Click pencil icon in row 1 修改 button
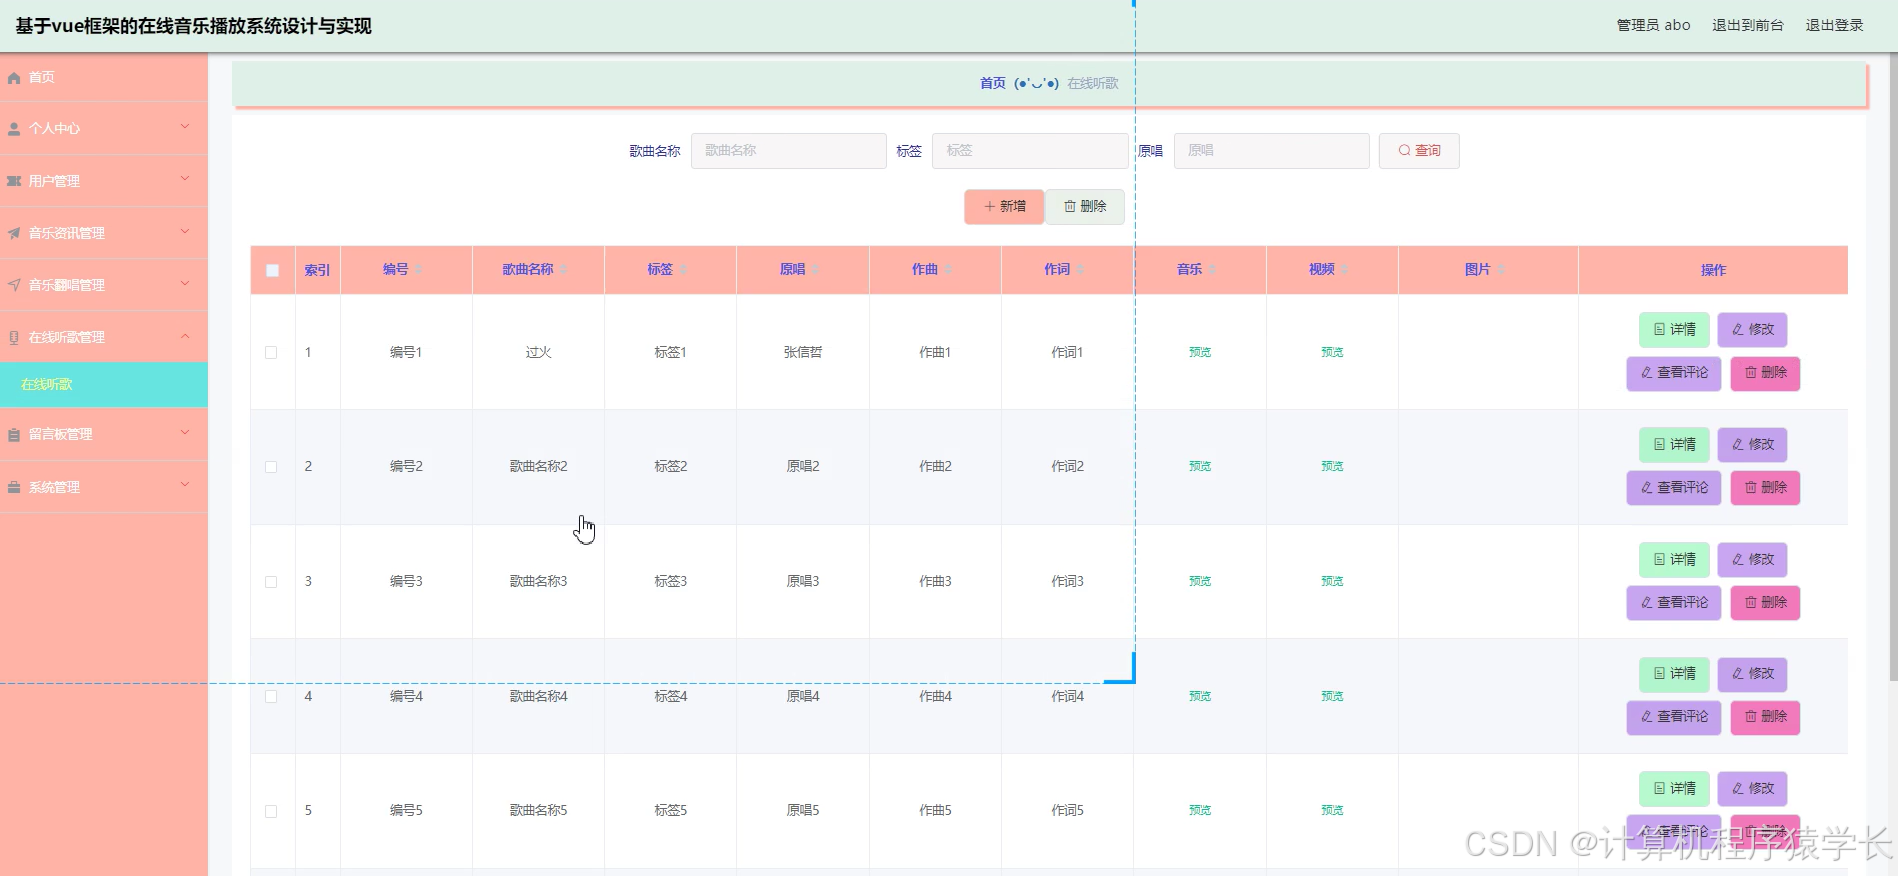The height and width of the screenshot is (876, 1898). (1738, 330)
